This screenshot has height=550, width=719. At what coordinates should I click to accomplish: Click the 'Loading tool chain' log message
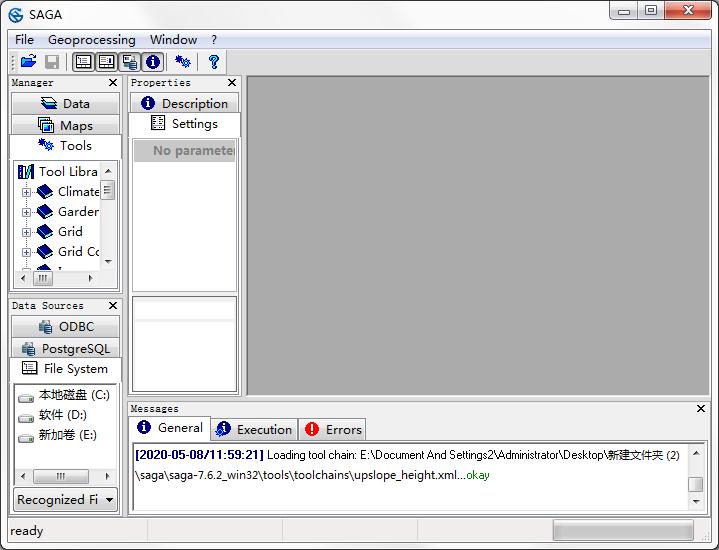407,465
